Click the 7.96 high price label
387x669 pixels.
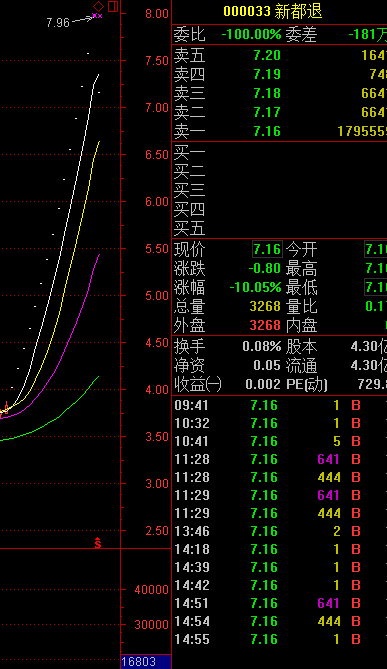point(58,23)
